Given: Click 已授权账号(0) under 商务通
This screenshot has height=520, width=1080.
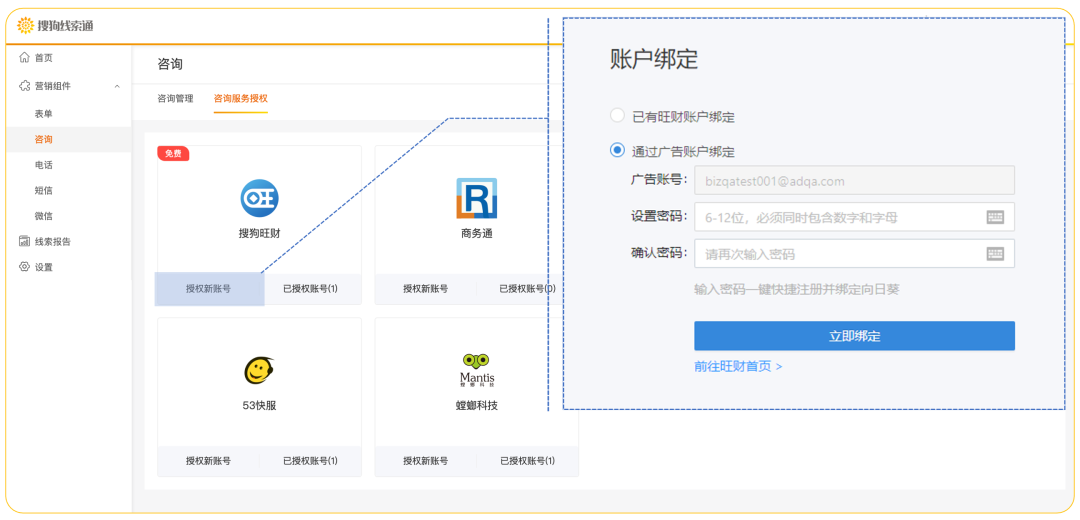Looking at the screenshot, I should pyautogui.click(x=528, y=289).
